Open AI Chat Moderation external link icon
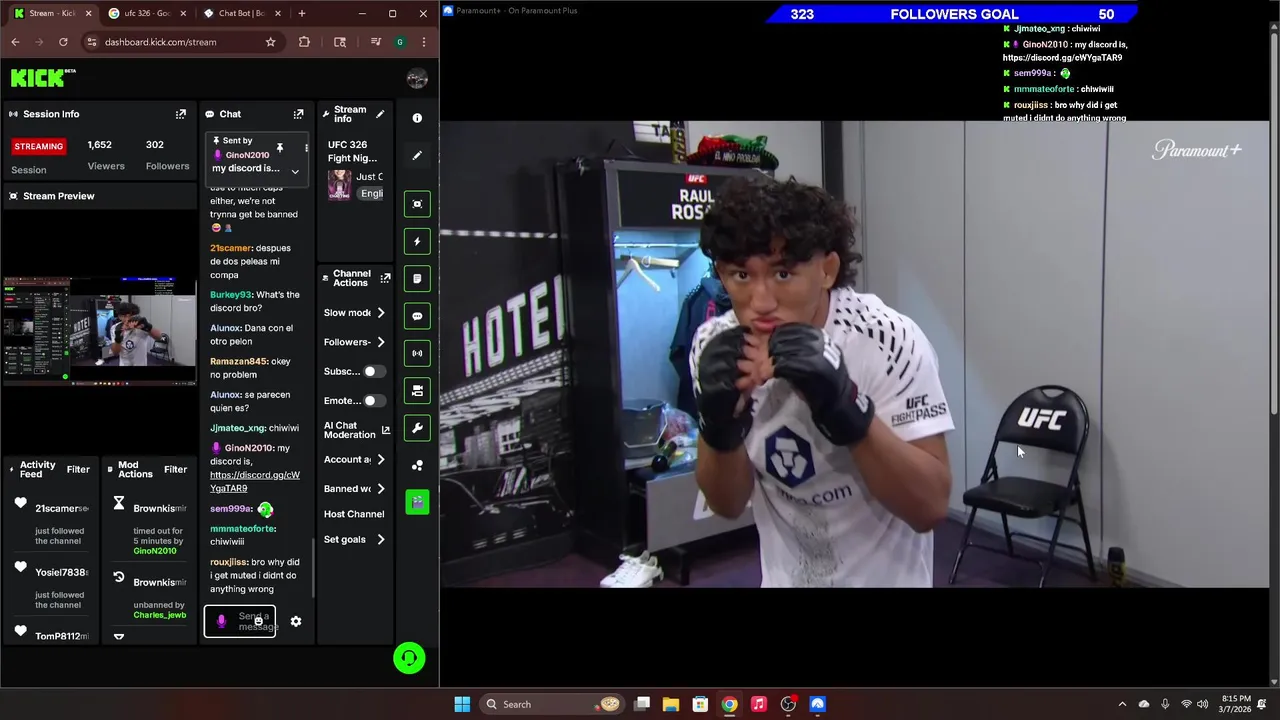The image size is (1280, 720). 386,430
